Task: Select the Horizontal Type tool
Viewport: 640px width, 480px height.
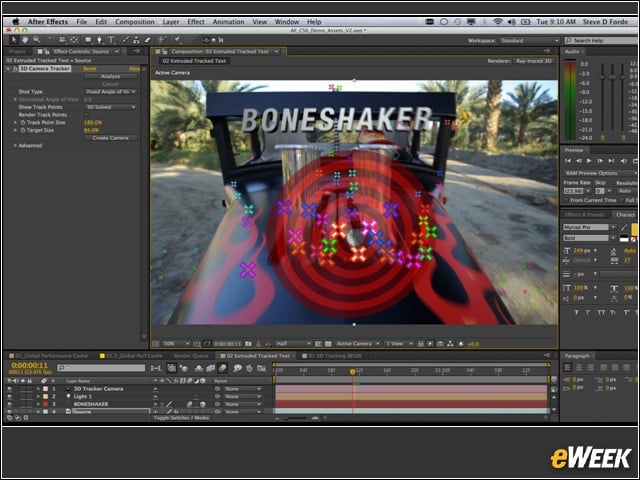Action: point(111,40)
